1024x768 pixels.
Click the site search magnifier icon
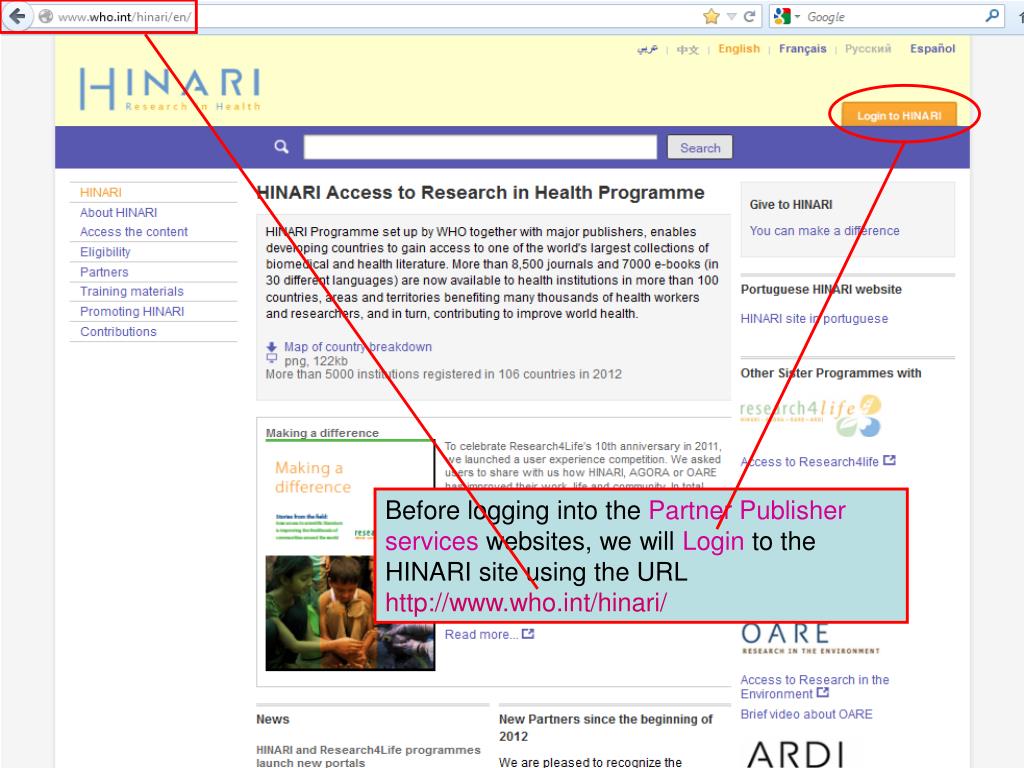click(x=281, y=146)
